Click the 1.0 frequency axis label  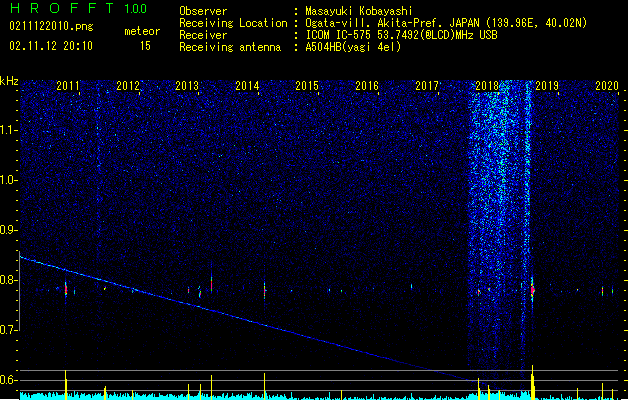tap(9, 180)
